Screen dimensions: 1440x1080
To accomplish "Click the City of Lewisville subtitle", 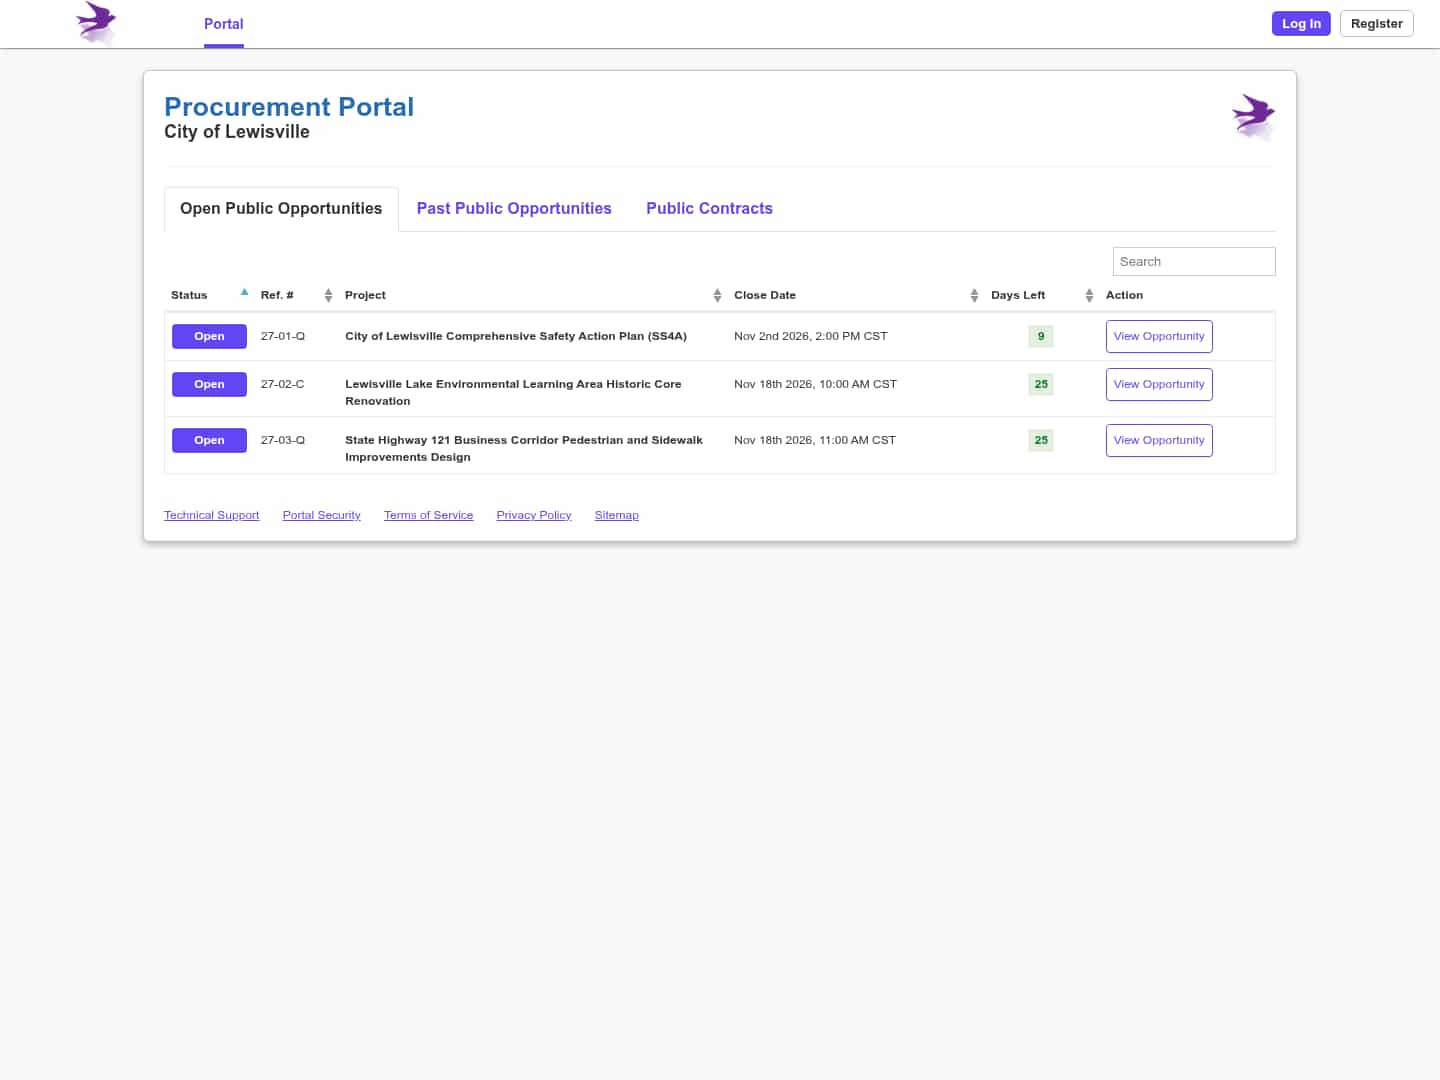I will pos(237,132).
